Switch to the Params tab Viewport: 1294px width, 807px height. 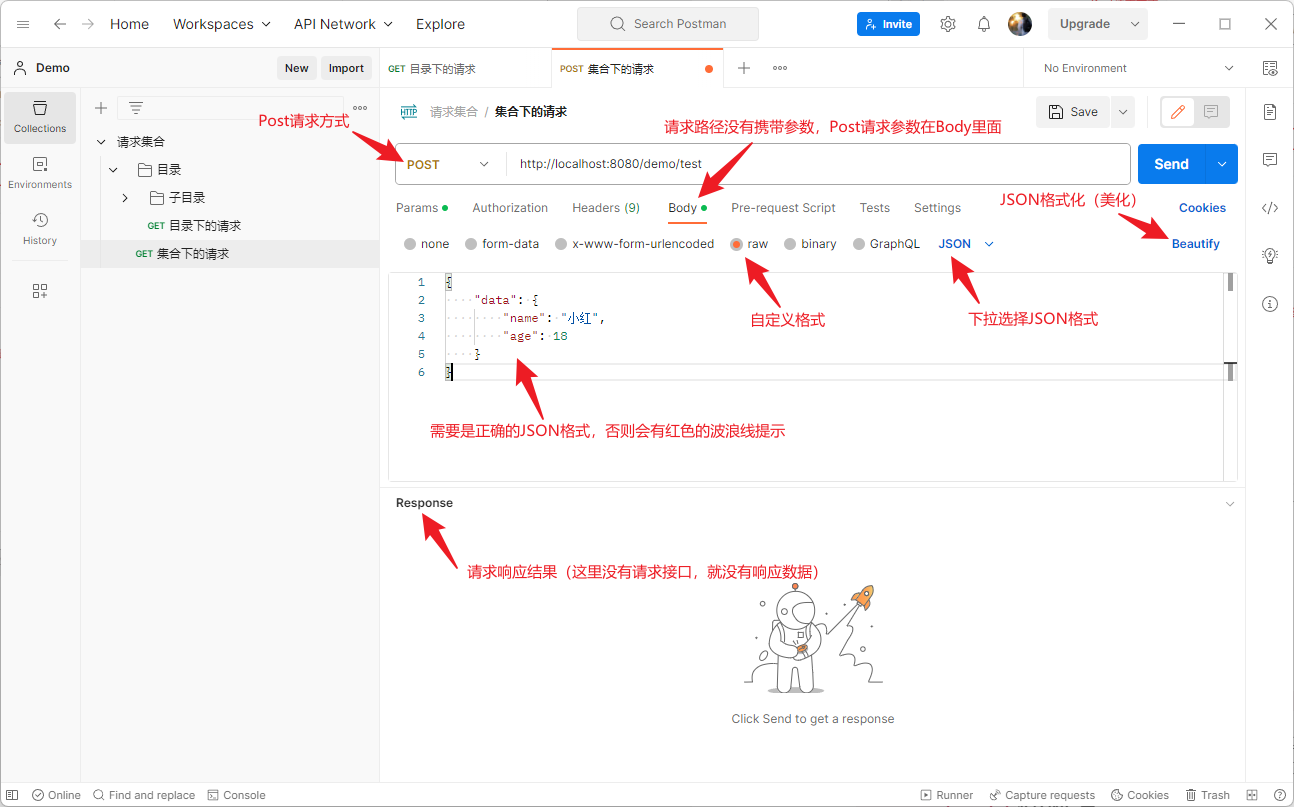click(x=421, y=208)
